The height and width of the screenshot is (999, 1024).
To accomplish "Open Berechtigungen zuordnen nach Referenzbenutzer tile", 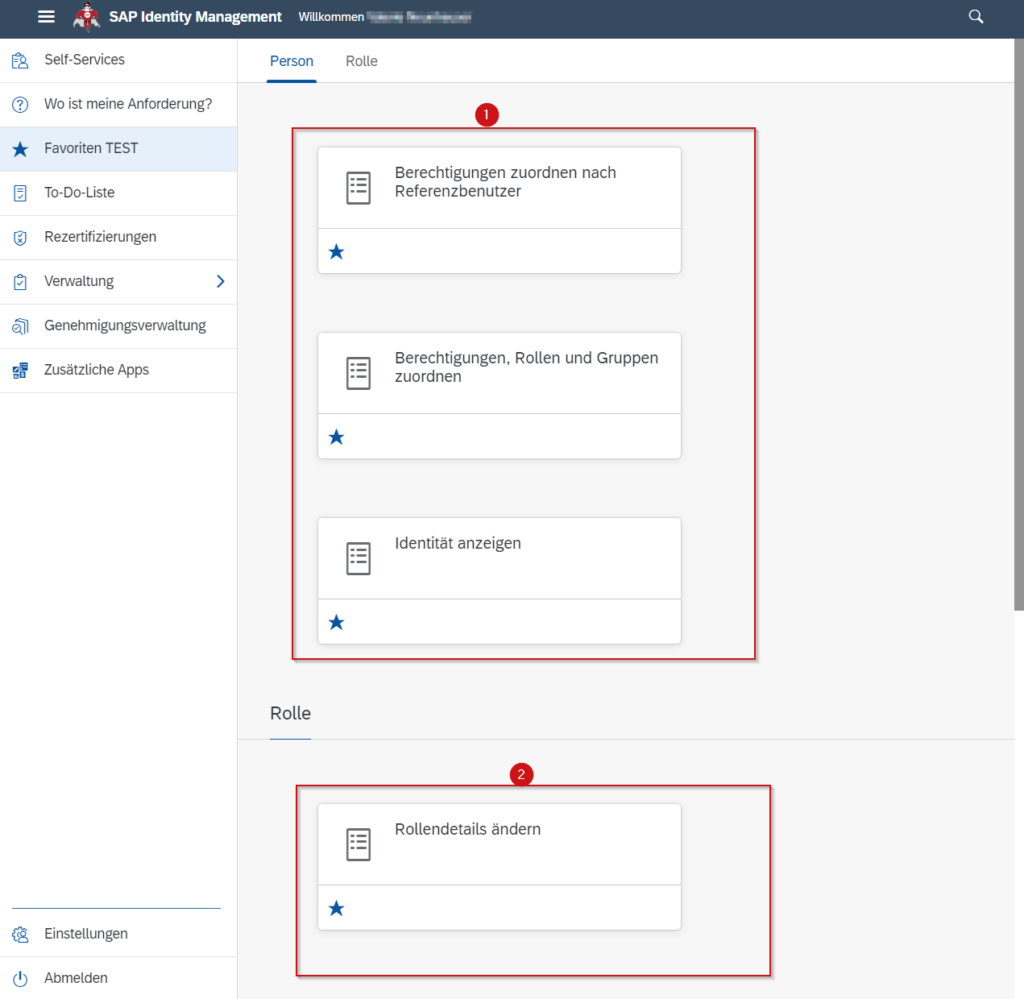I will tap(499, 210).
